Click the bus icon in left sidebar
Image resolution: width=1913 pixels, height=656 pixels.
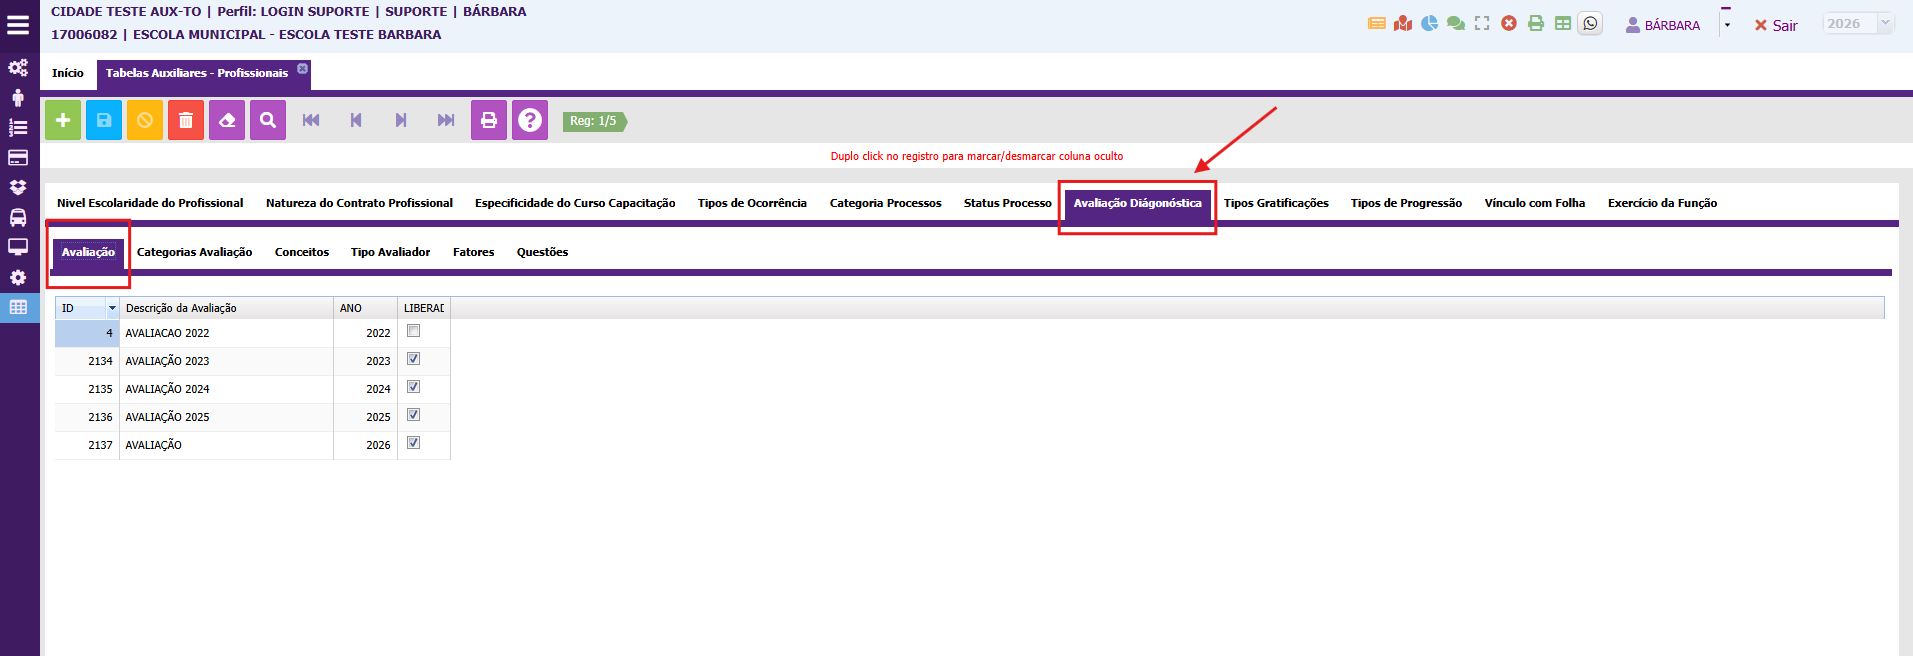coord(18,217)
